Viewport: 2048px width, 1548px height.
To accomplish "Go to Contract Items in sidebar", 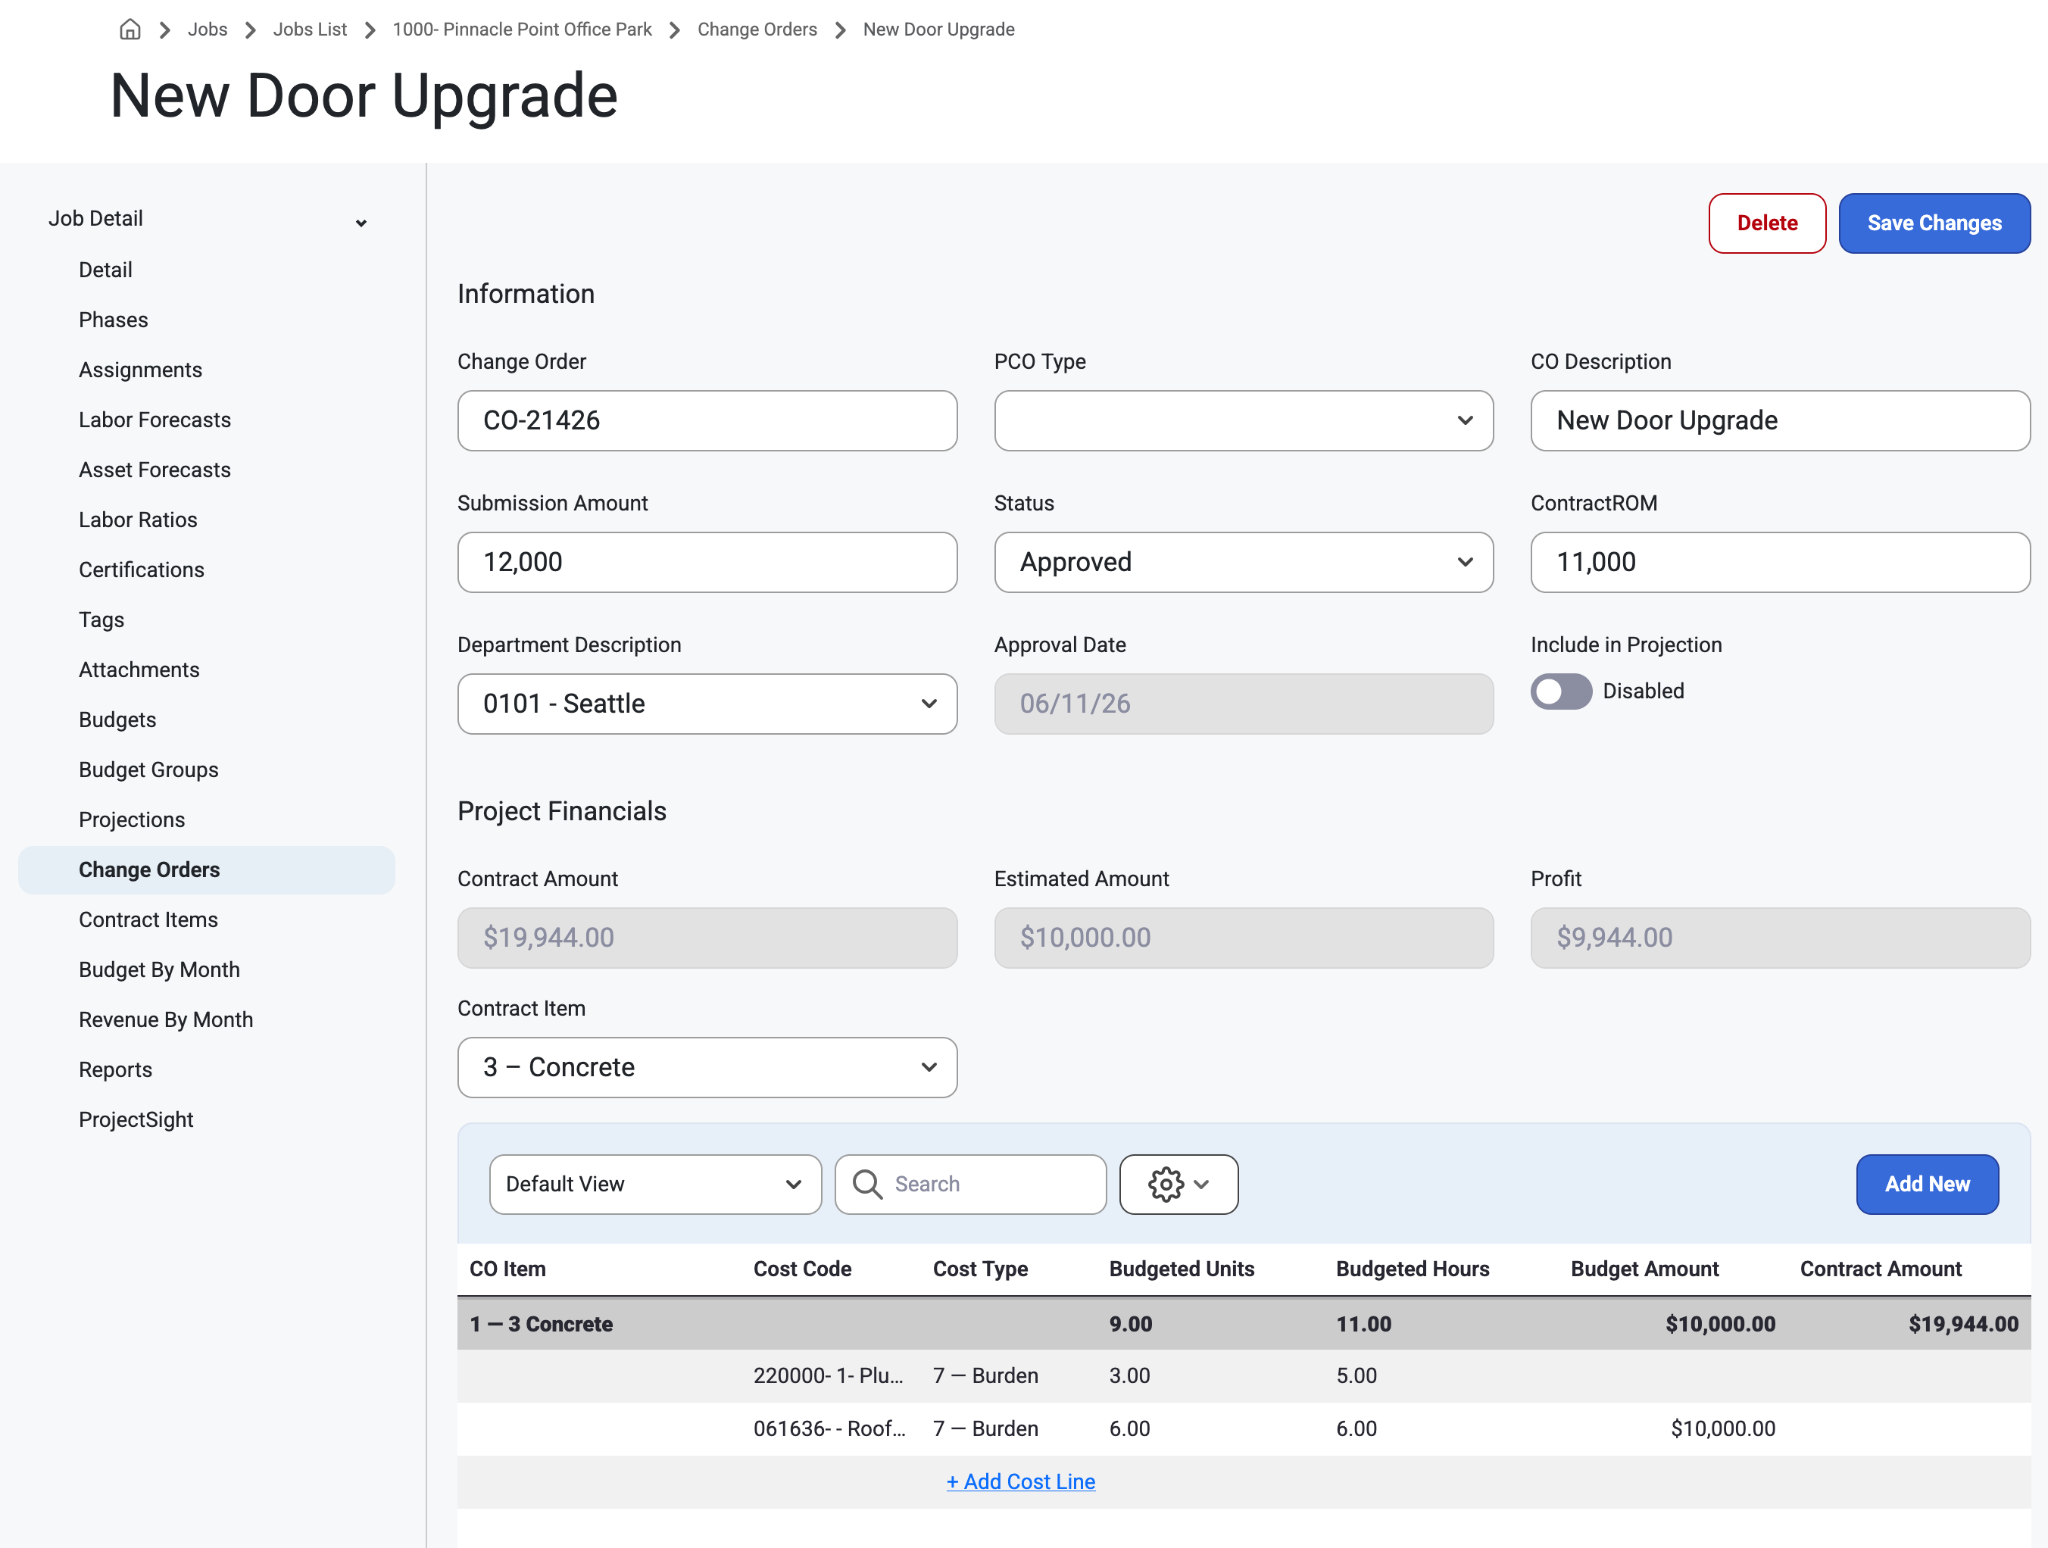I will coord(148,920).
